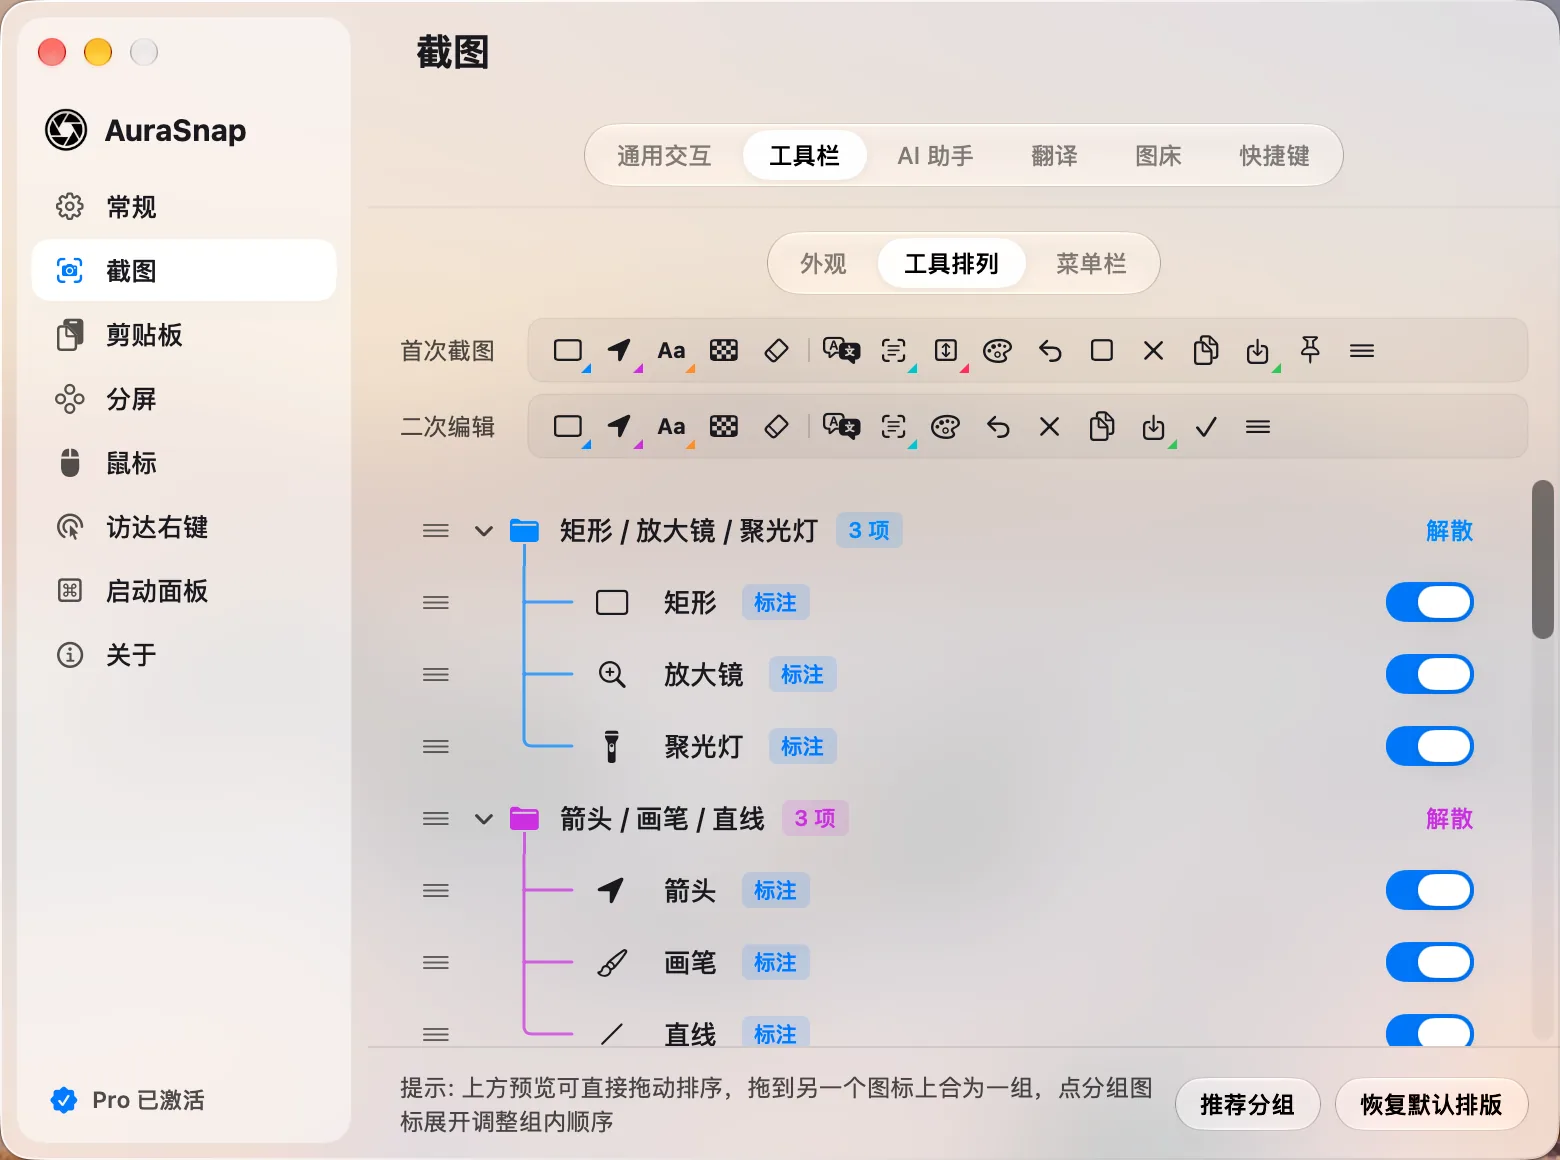
Task: Select the rectangle tool in the 首次截图 toolbar
Action: coord(568,350)
